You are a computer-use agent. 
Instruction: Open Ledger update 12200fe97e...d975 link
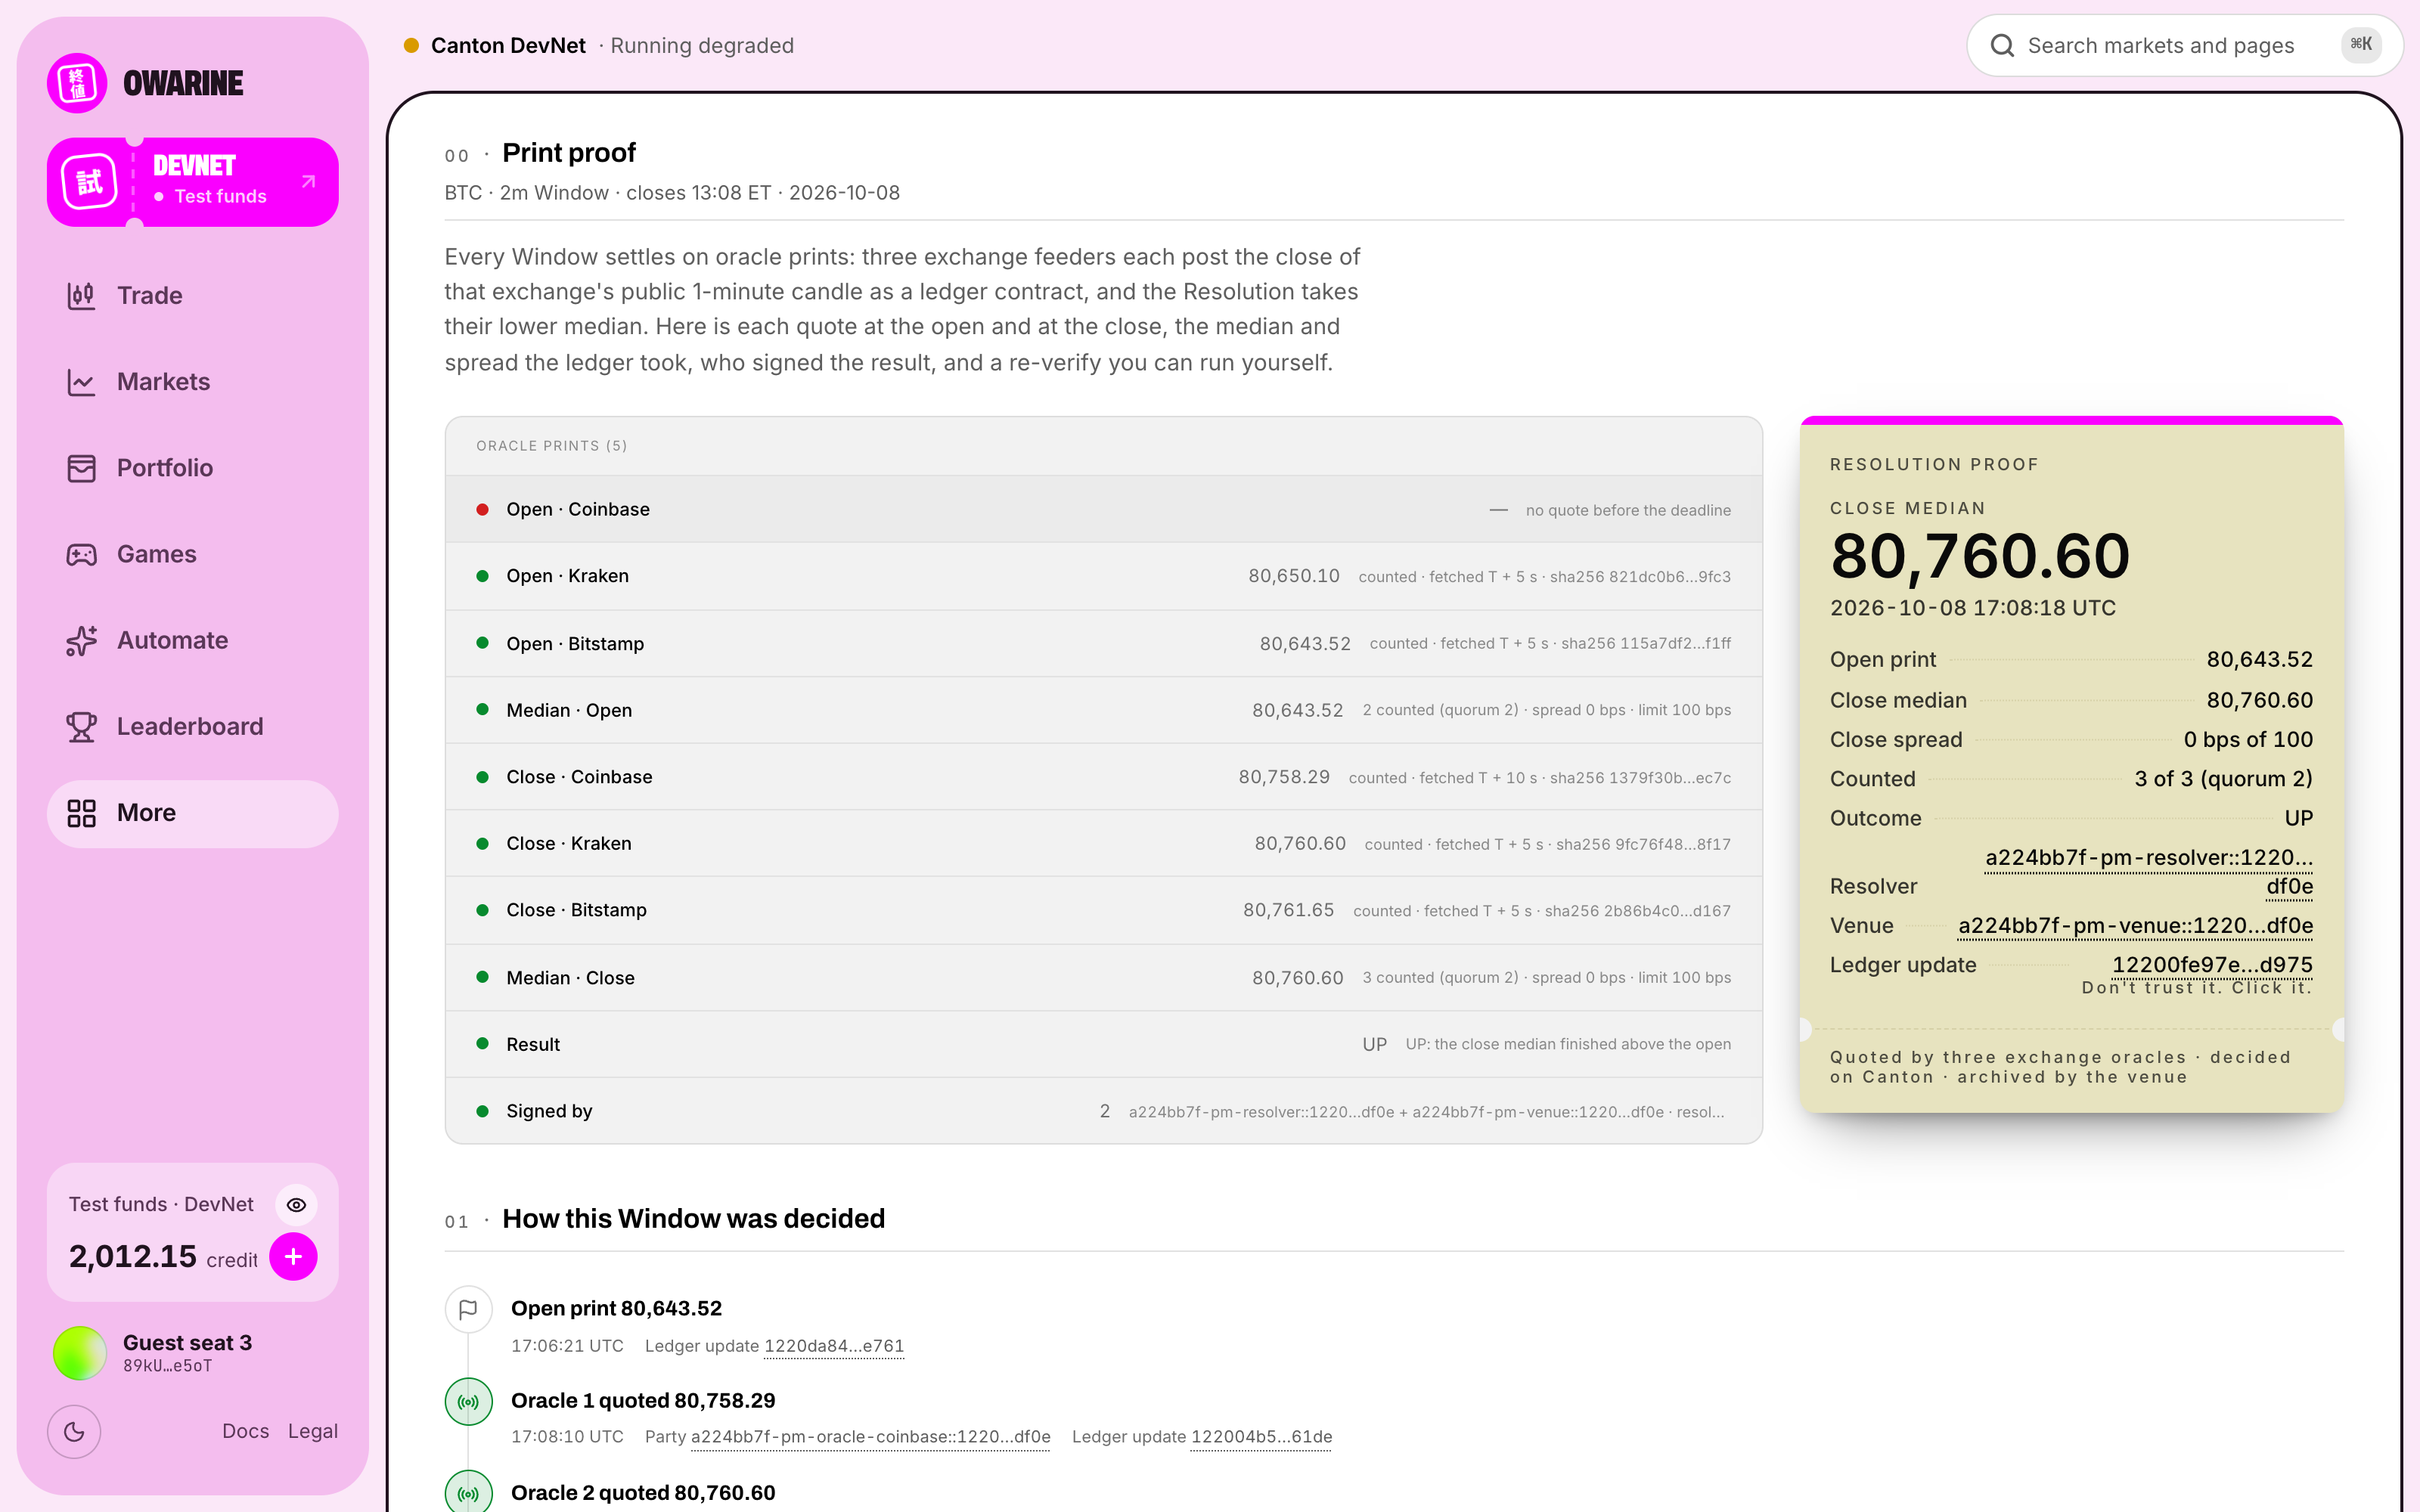2212,965
